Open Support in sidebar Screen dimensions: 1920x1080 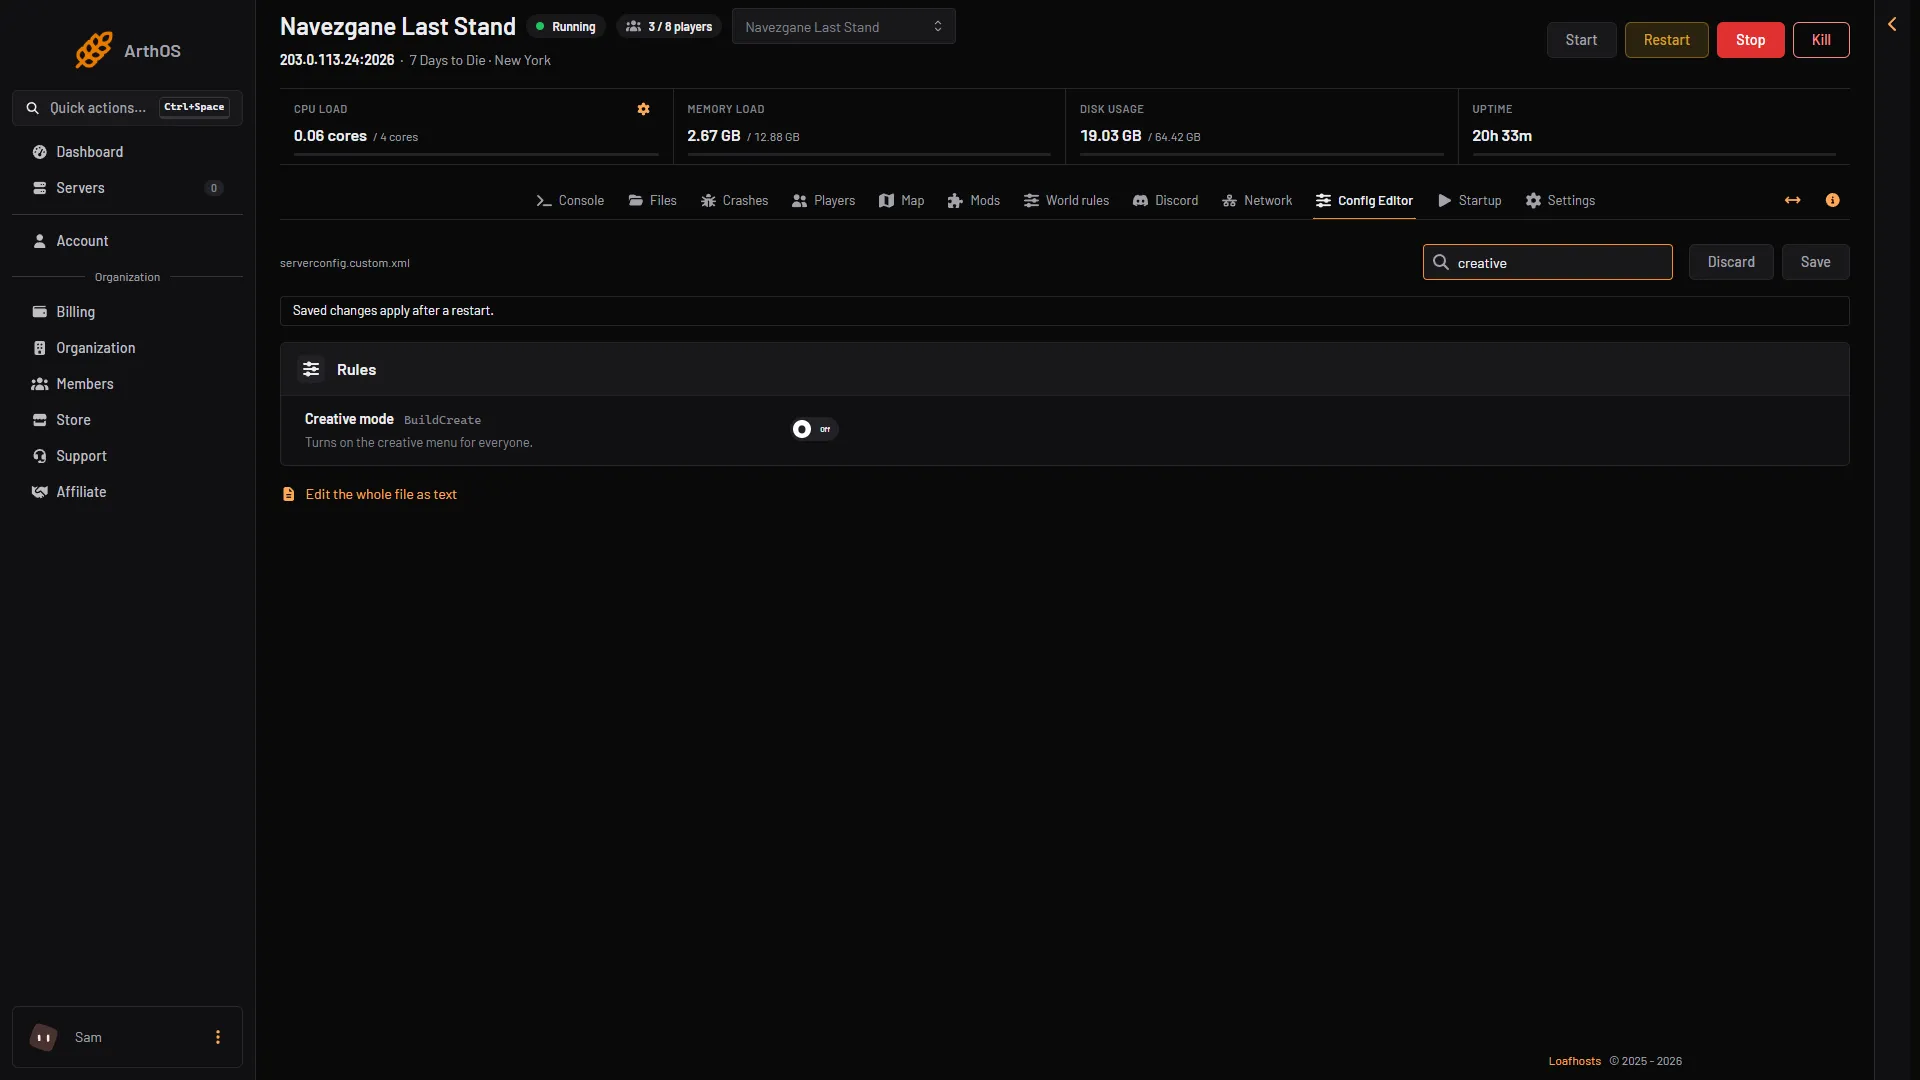pyautogui.click(x=127, y=456)
